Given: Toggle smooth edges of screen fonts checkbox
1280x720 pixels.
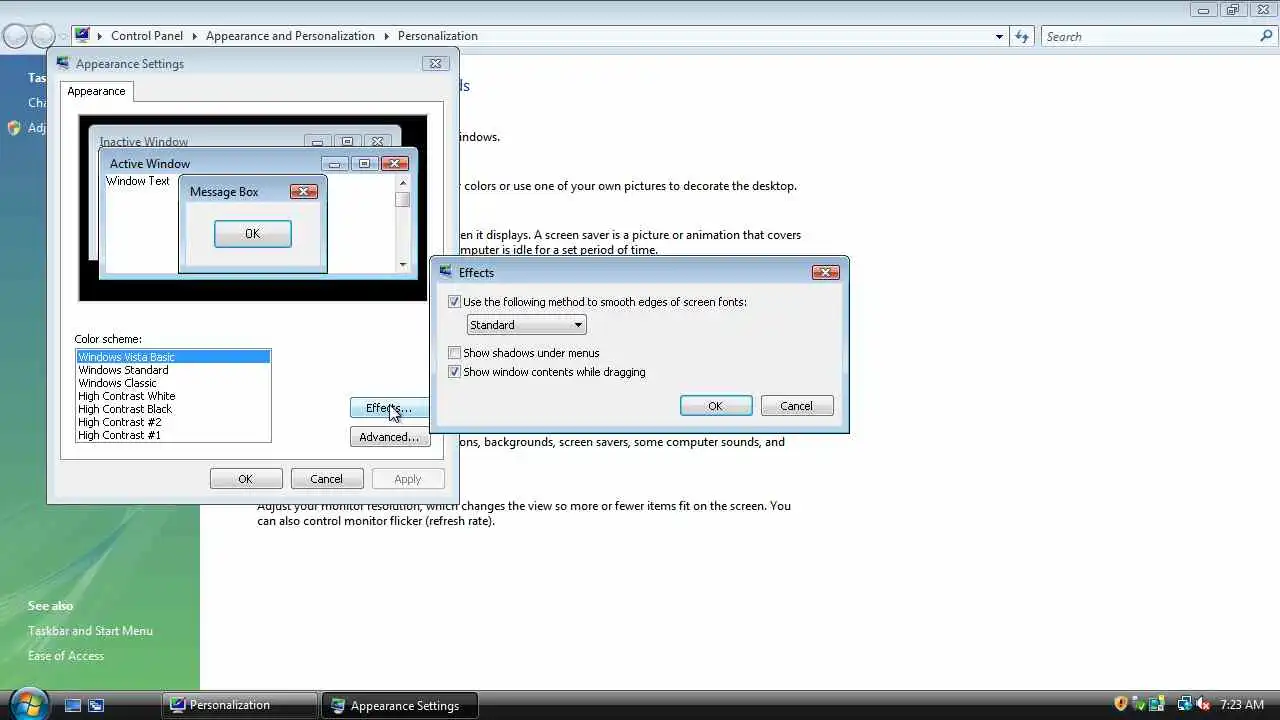Looking at the screenshot, I should click(454, 302).
